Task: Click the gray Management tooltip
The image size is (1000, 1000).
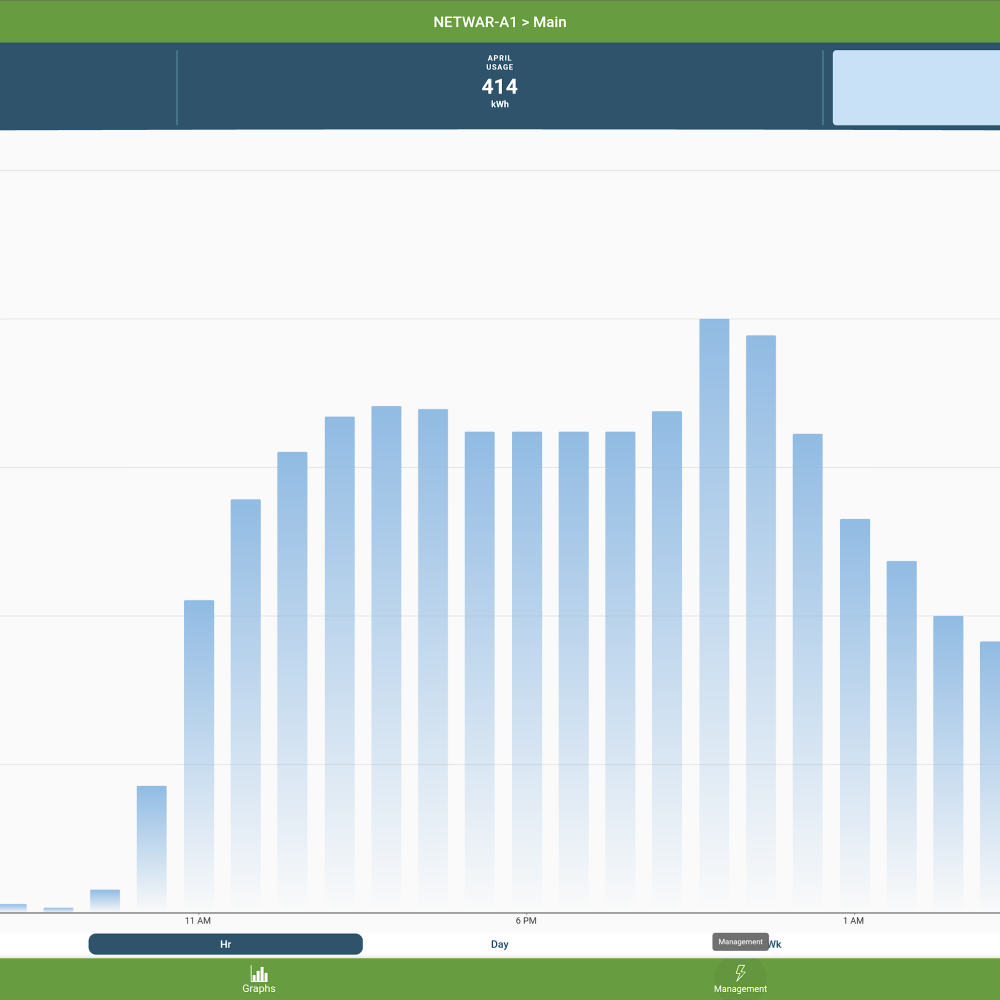Action: [740, 942]
